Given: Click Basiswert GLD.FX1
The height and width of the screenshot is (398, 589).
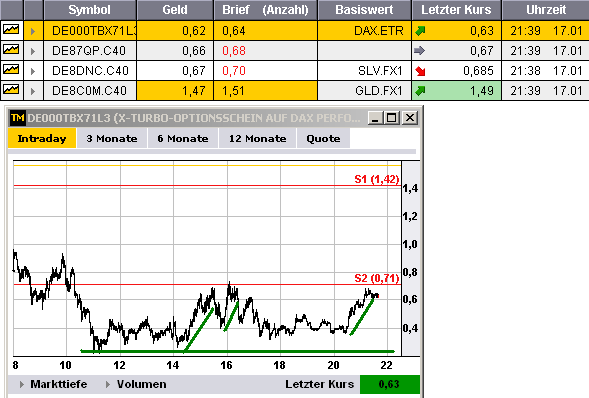Looking at the screenshot, I should pos(379,90).
